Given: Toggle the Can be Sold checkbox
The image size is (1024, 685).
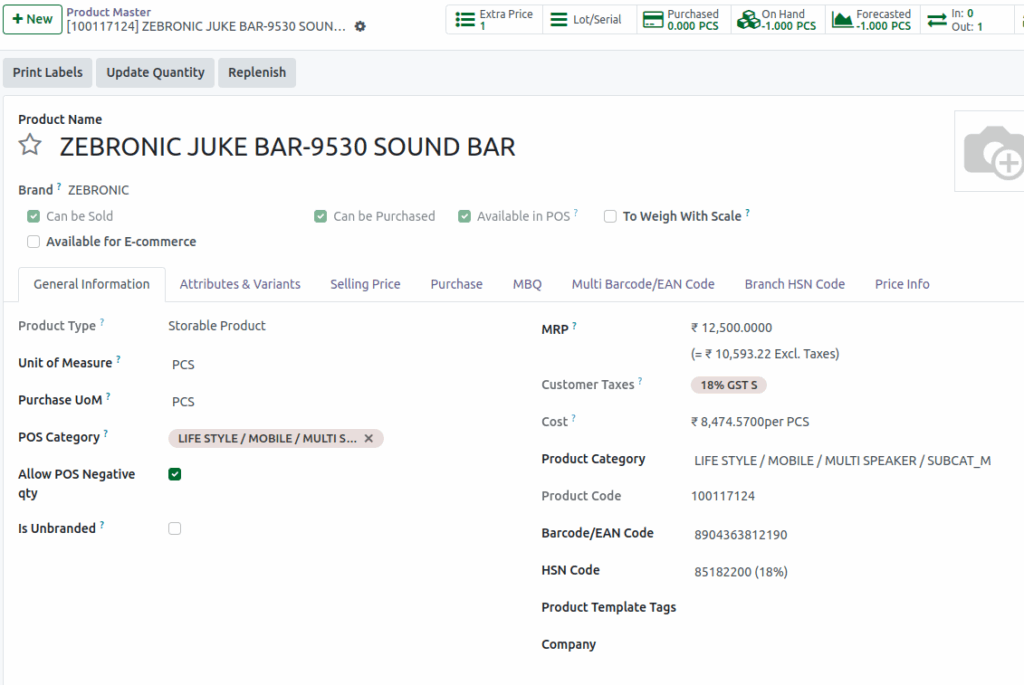Looking at the screenshot, I should pyautogui.click(x=31, y=216).
